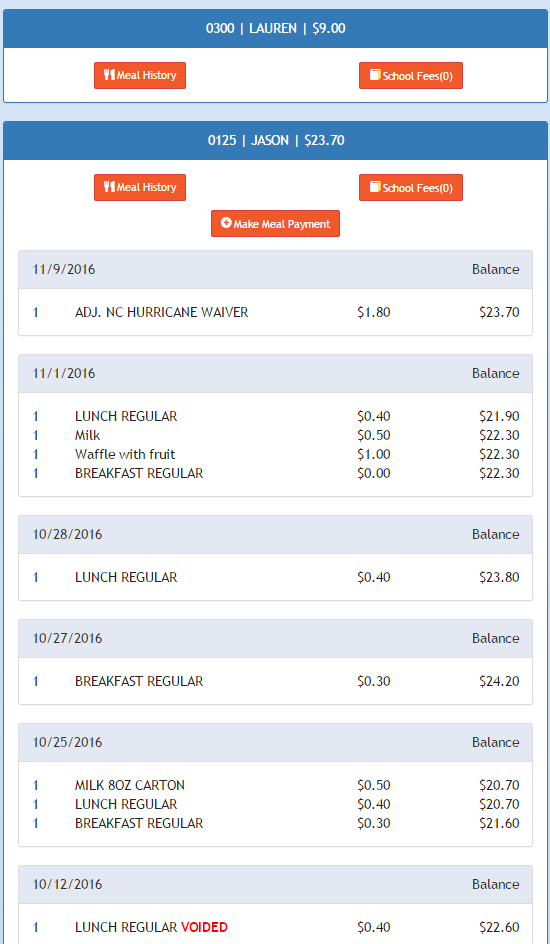Click book icon in Jason's School Fees
The width and height of the screenshot is (550, 944).
tap(375, 187)
